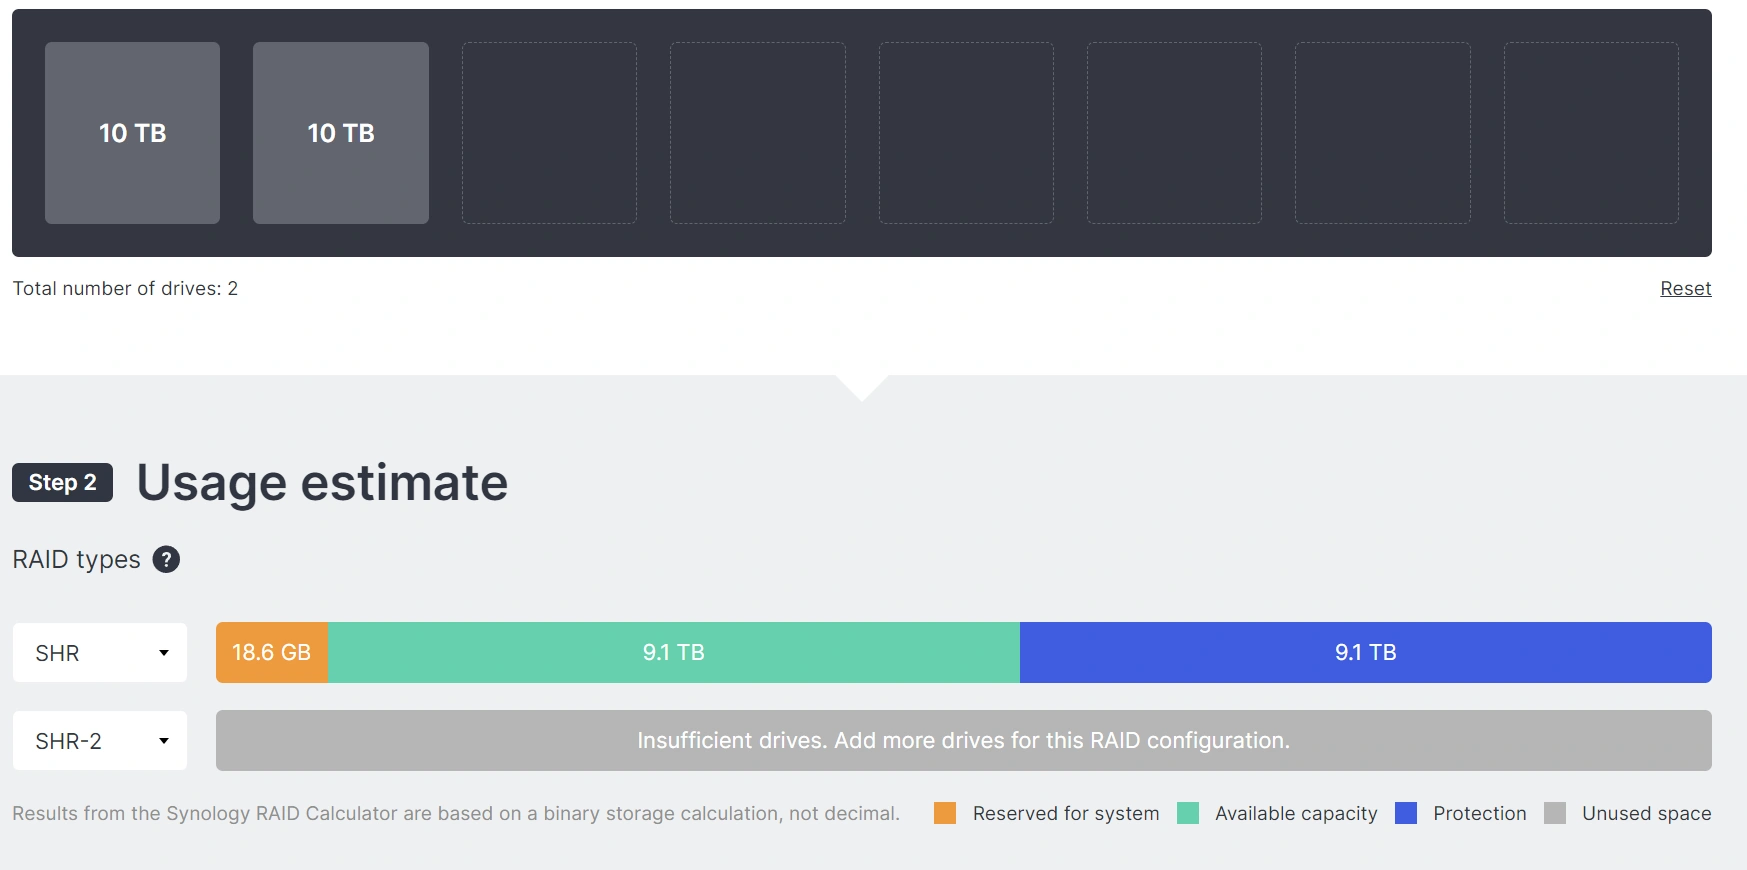Open the SHR RAID type dropdown
1747x870 pixels.
[100, 653]
